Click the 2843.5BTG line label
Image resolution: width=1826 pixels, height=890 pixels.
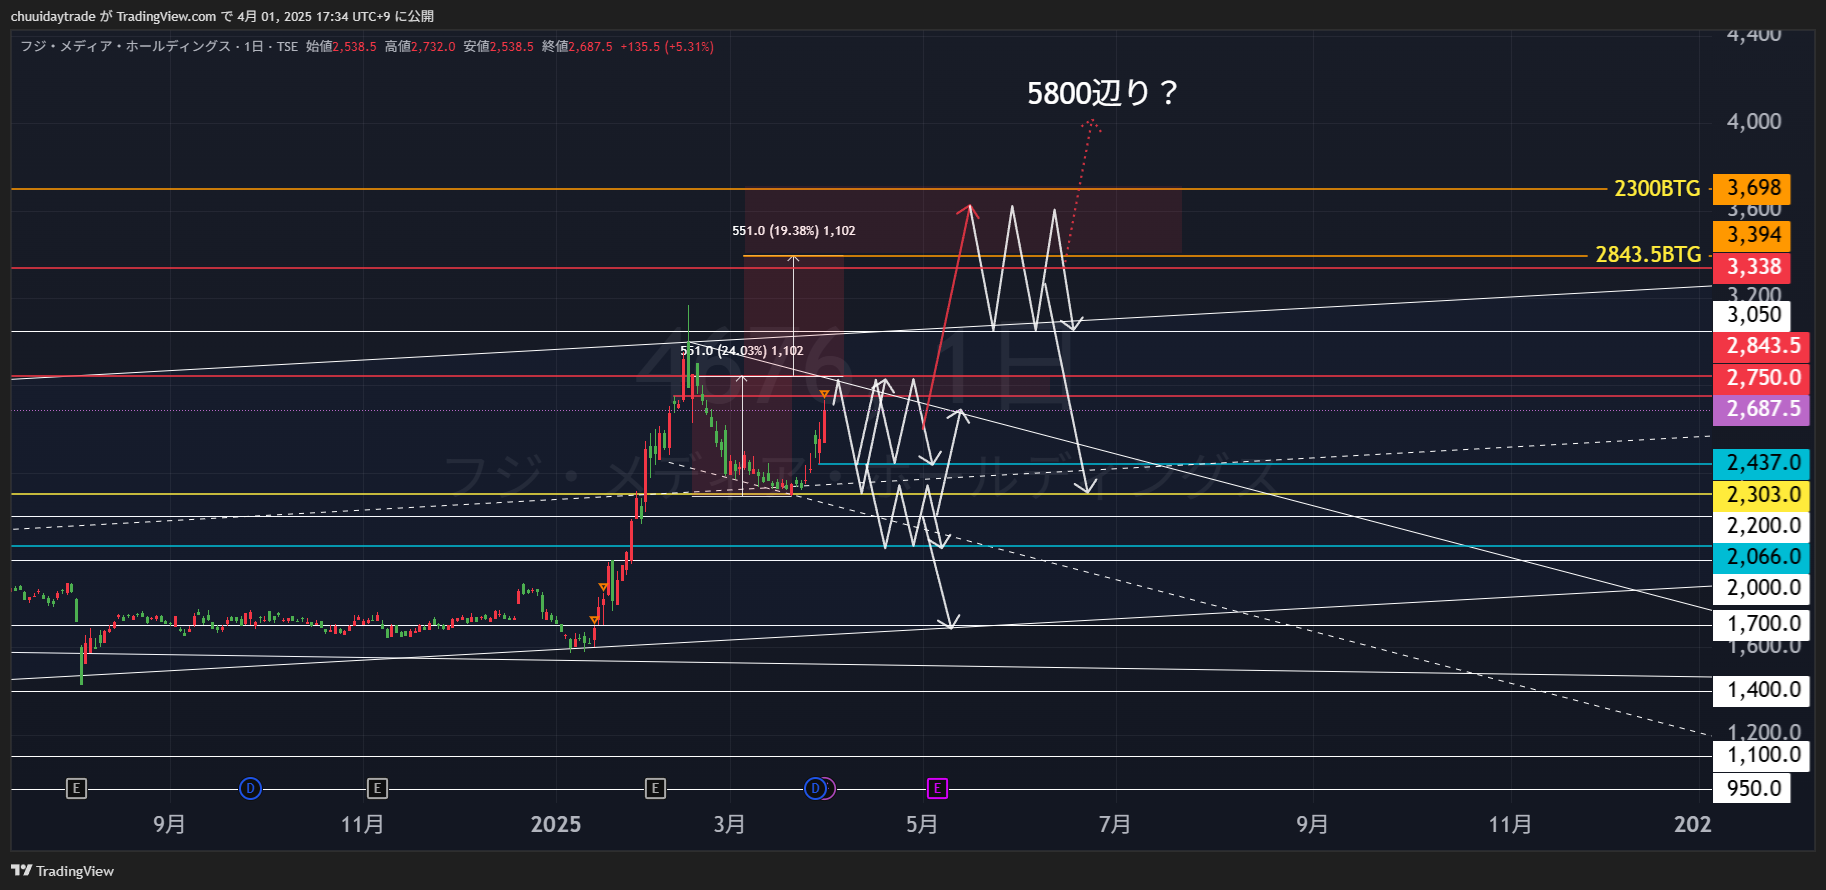coord(1647,255)
